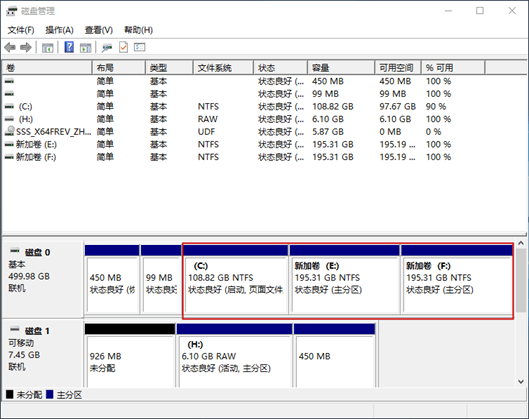This screenshot has width=529, height=419.
Task: Click the black 未分配 legend swatch
Action: [10, 394]
